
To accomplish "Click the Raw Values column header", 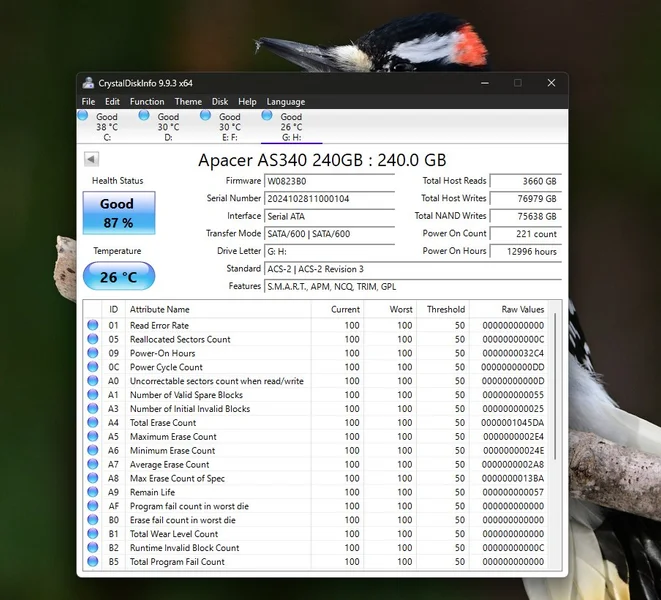I will pos(508,309).
